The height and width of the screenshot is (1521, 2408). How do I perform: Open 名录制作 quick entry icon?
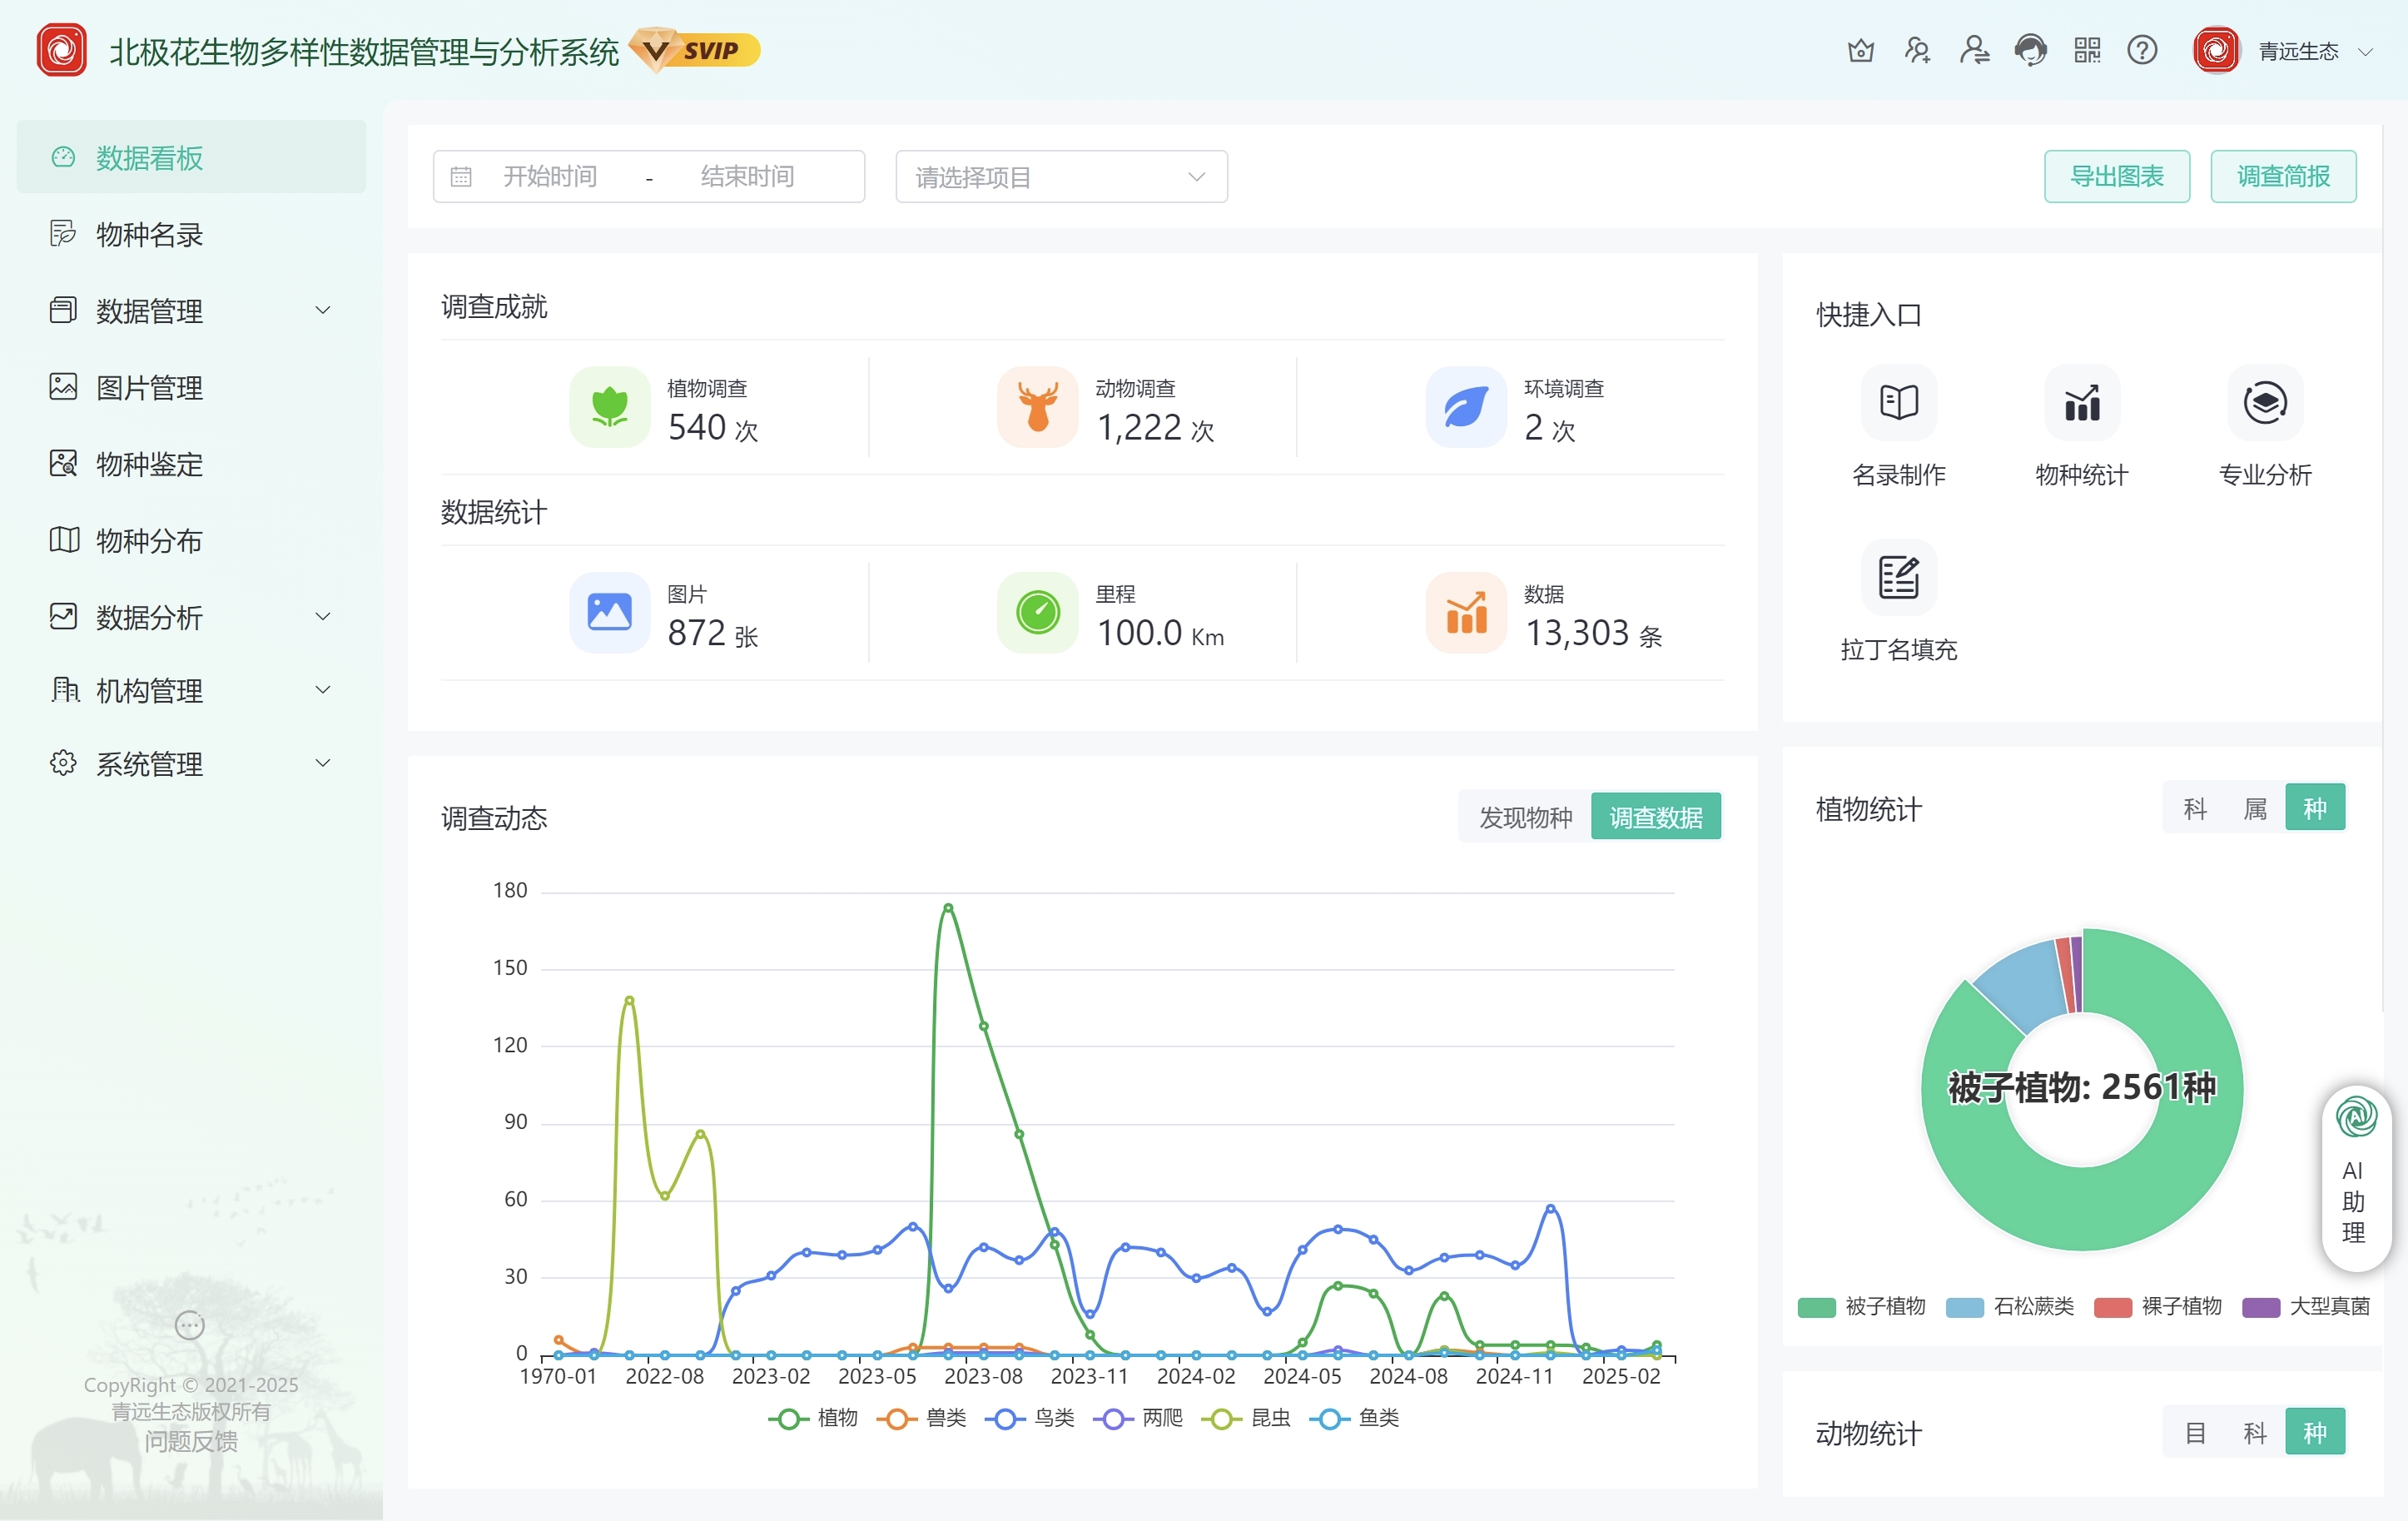click(x=1898, y=403)
